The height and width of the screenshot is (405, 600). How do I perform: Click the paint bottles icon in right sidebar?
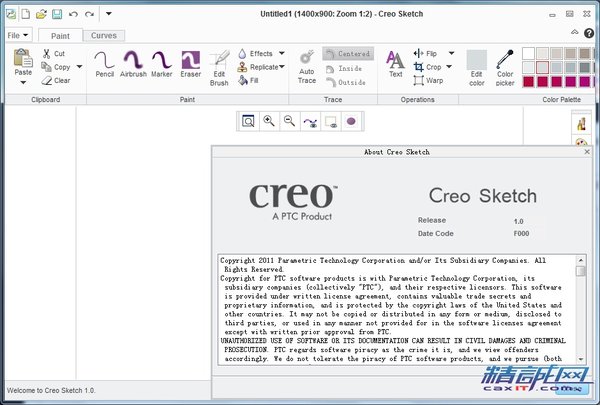coord(581,123)
